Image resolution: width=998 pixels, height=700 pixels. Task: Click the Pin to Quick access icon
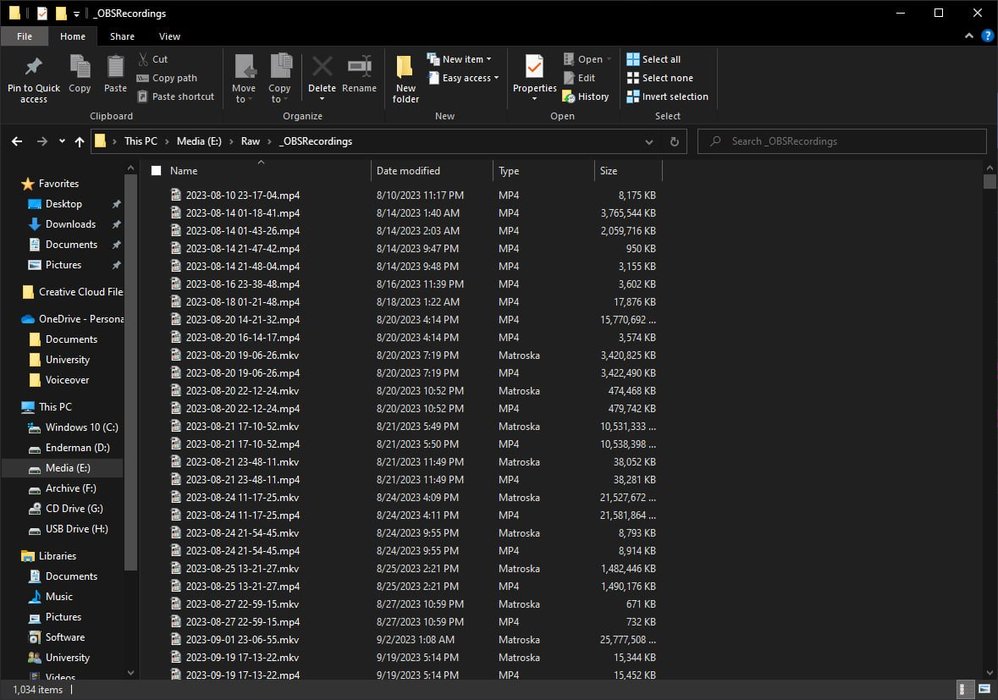(x=33, y=68)
